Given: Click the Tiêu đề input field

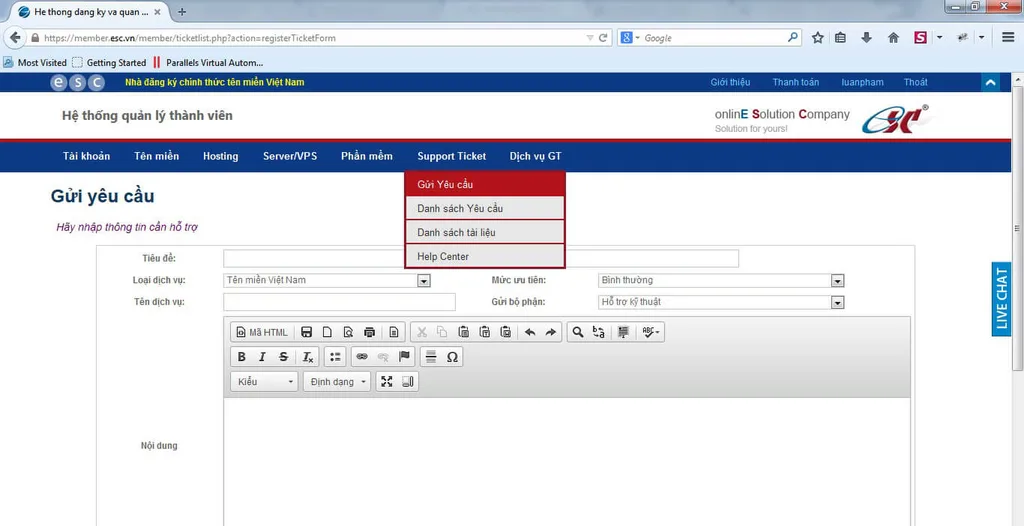Looking at the screenshot, I should click(x=481, y=258).
